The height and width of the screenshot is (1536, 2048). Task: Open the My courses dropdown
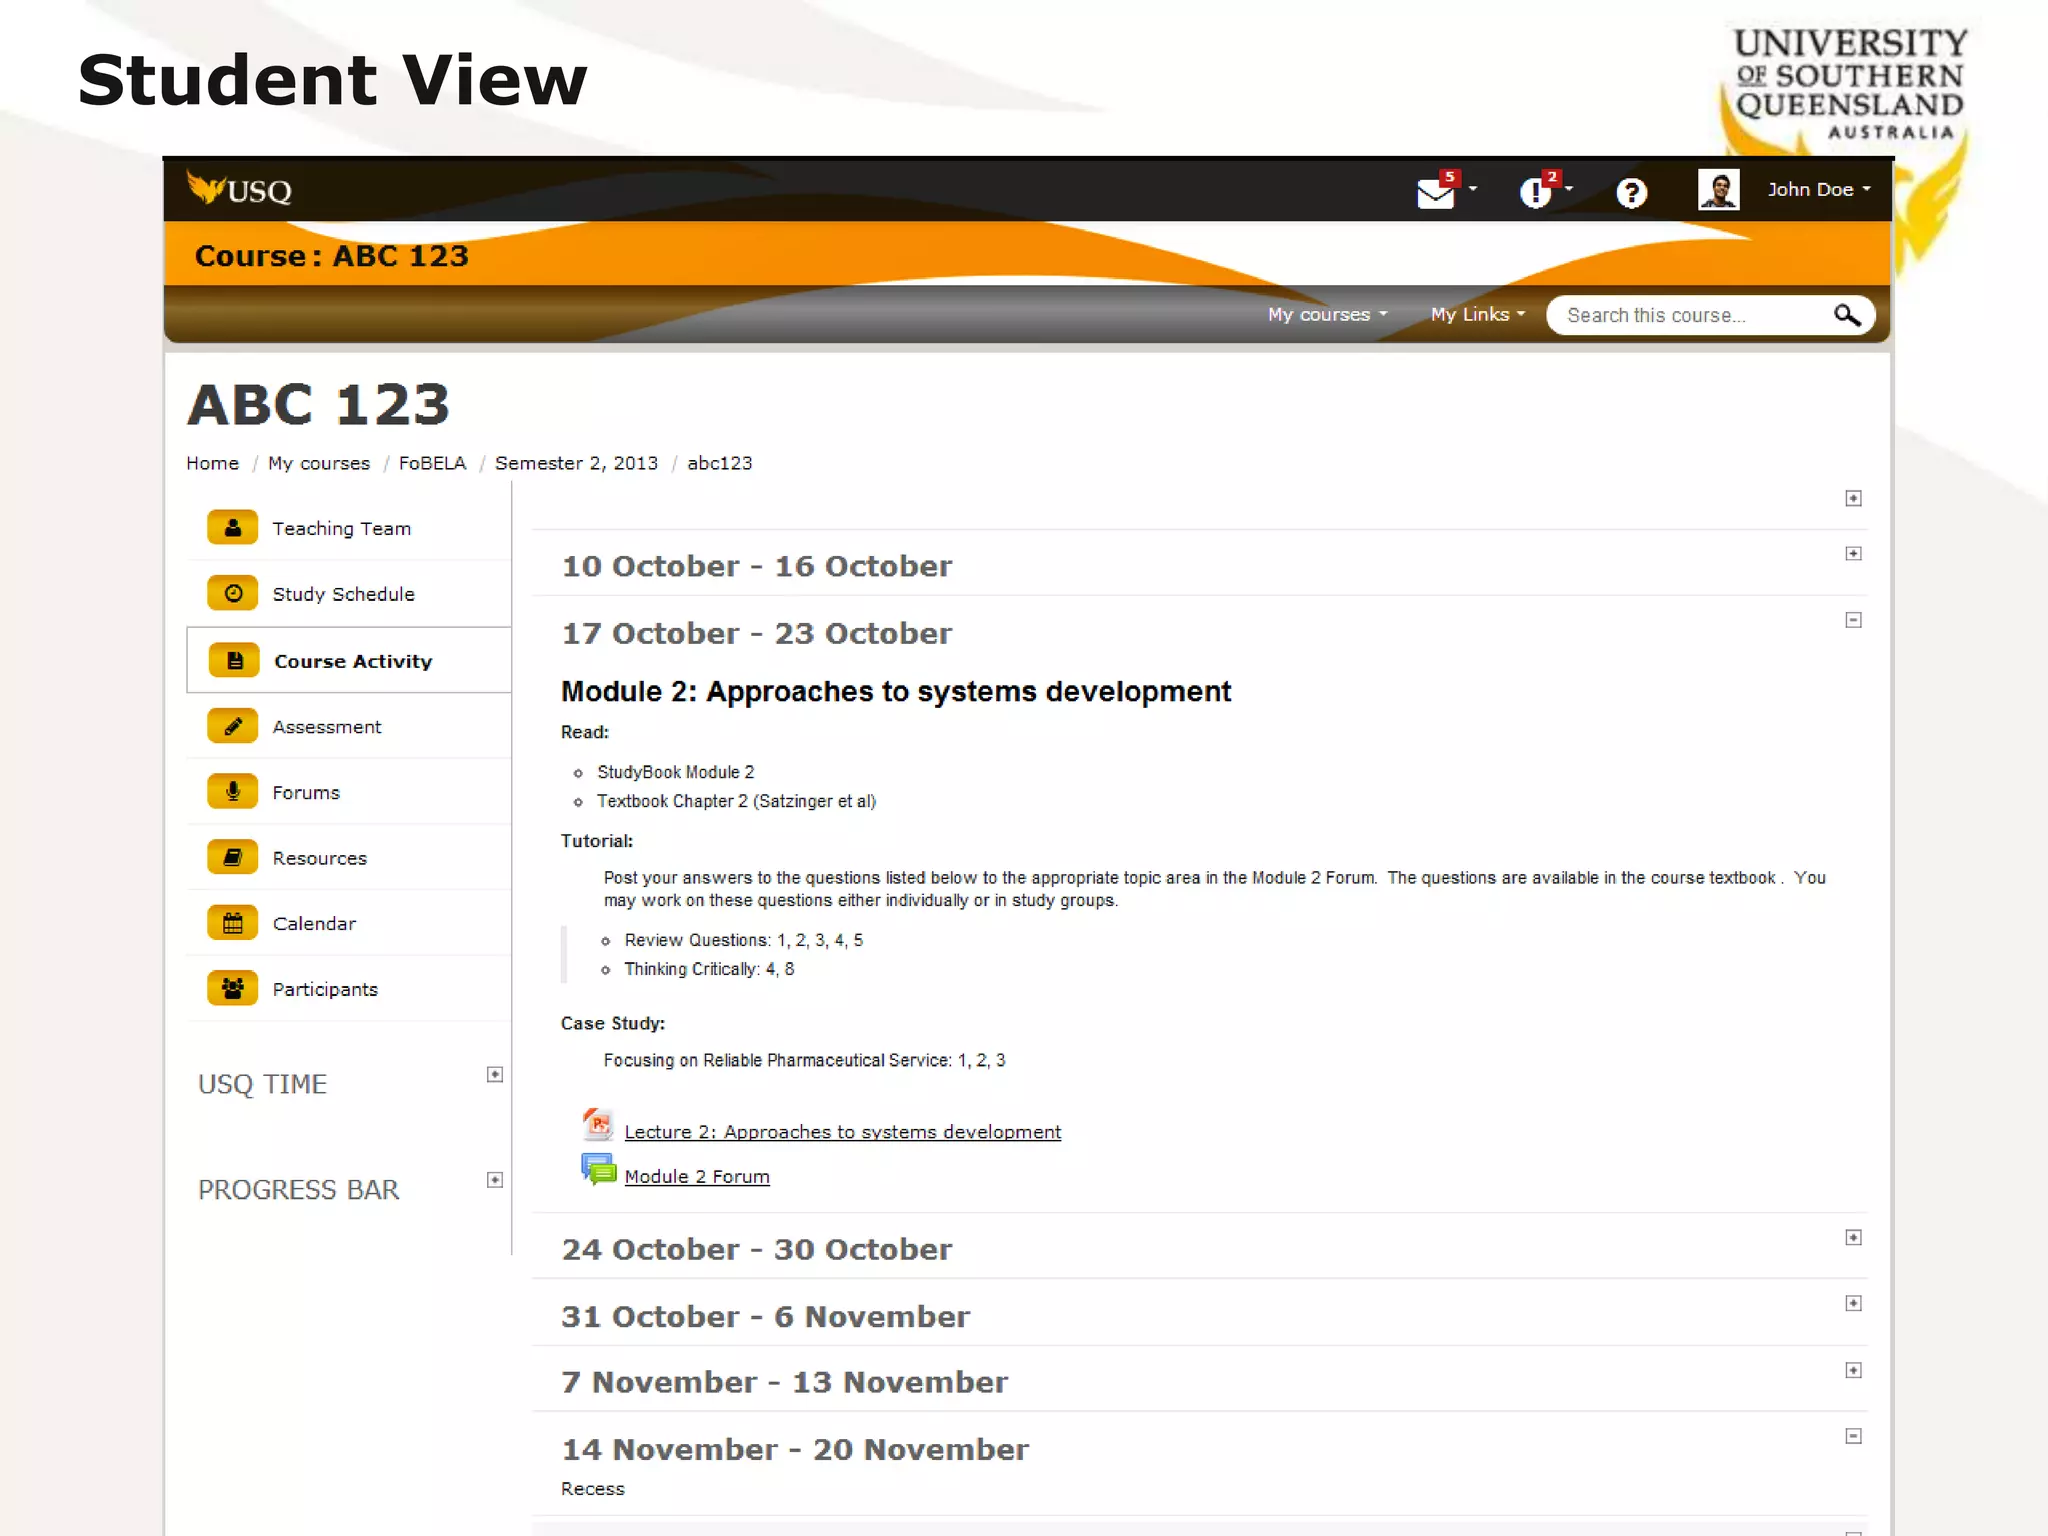coord(1327,314)
